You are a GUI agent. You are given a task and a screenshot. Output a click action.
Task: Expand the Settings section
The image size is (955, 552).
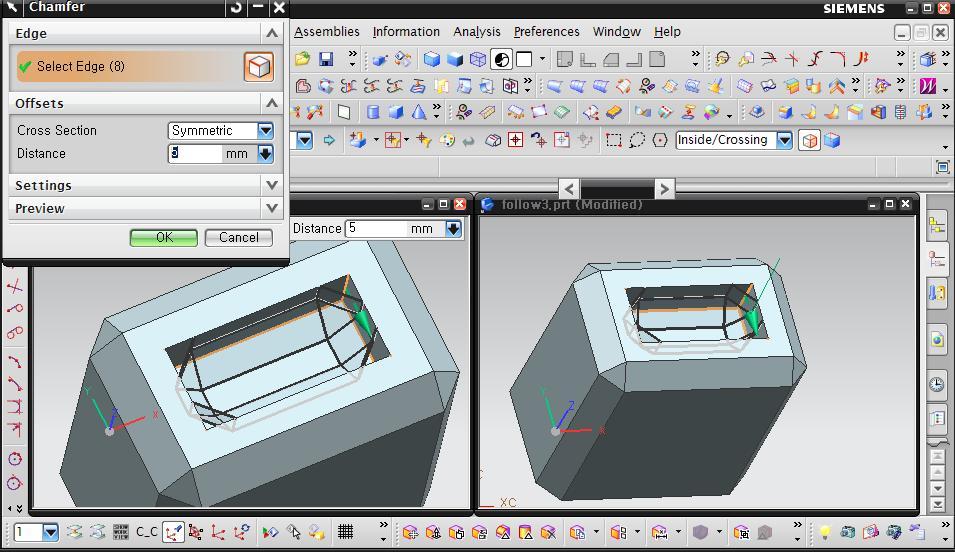pyautogui.click(x=271, y=185)
